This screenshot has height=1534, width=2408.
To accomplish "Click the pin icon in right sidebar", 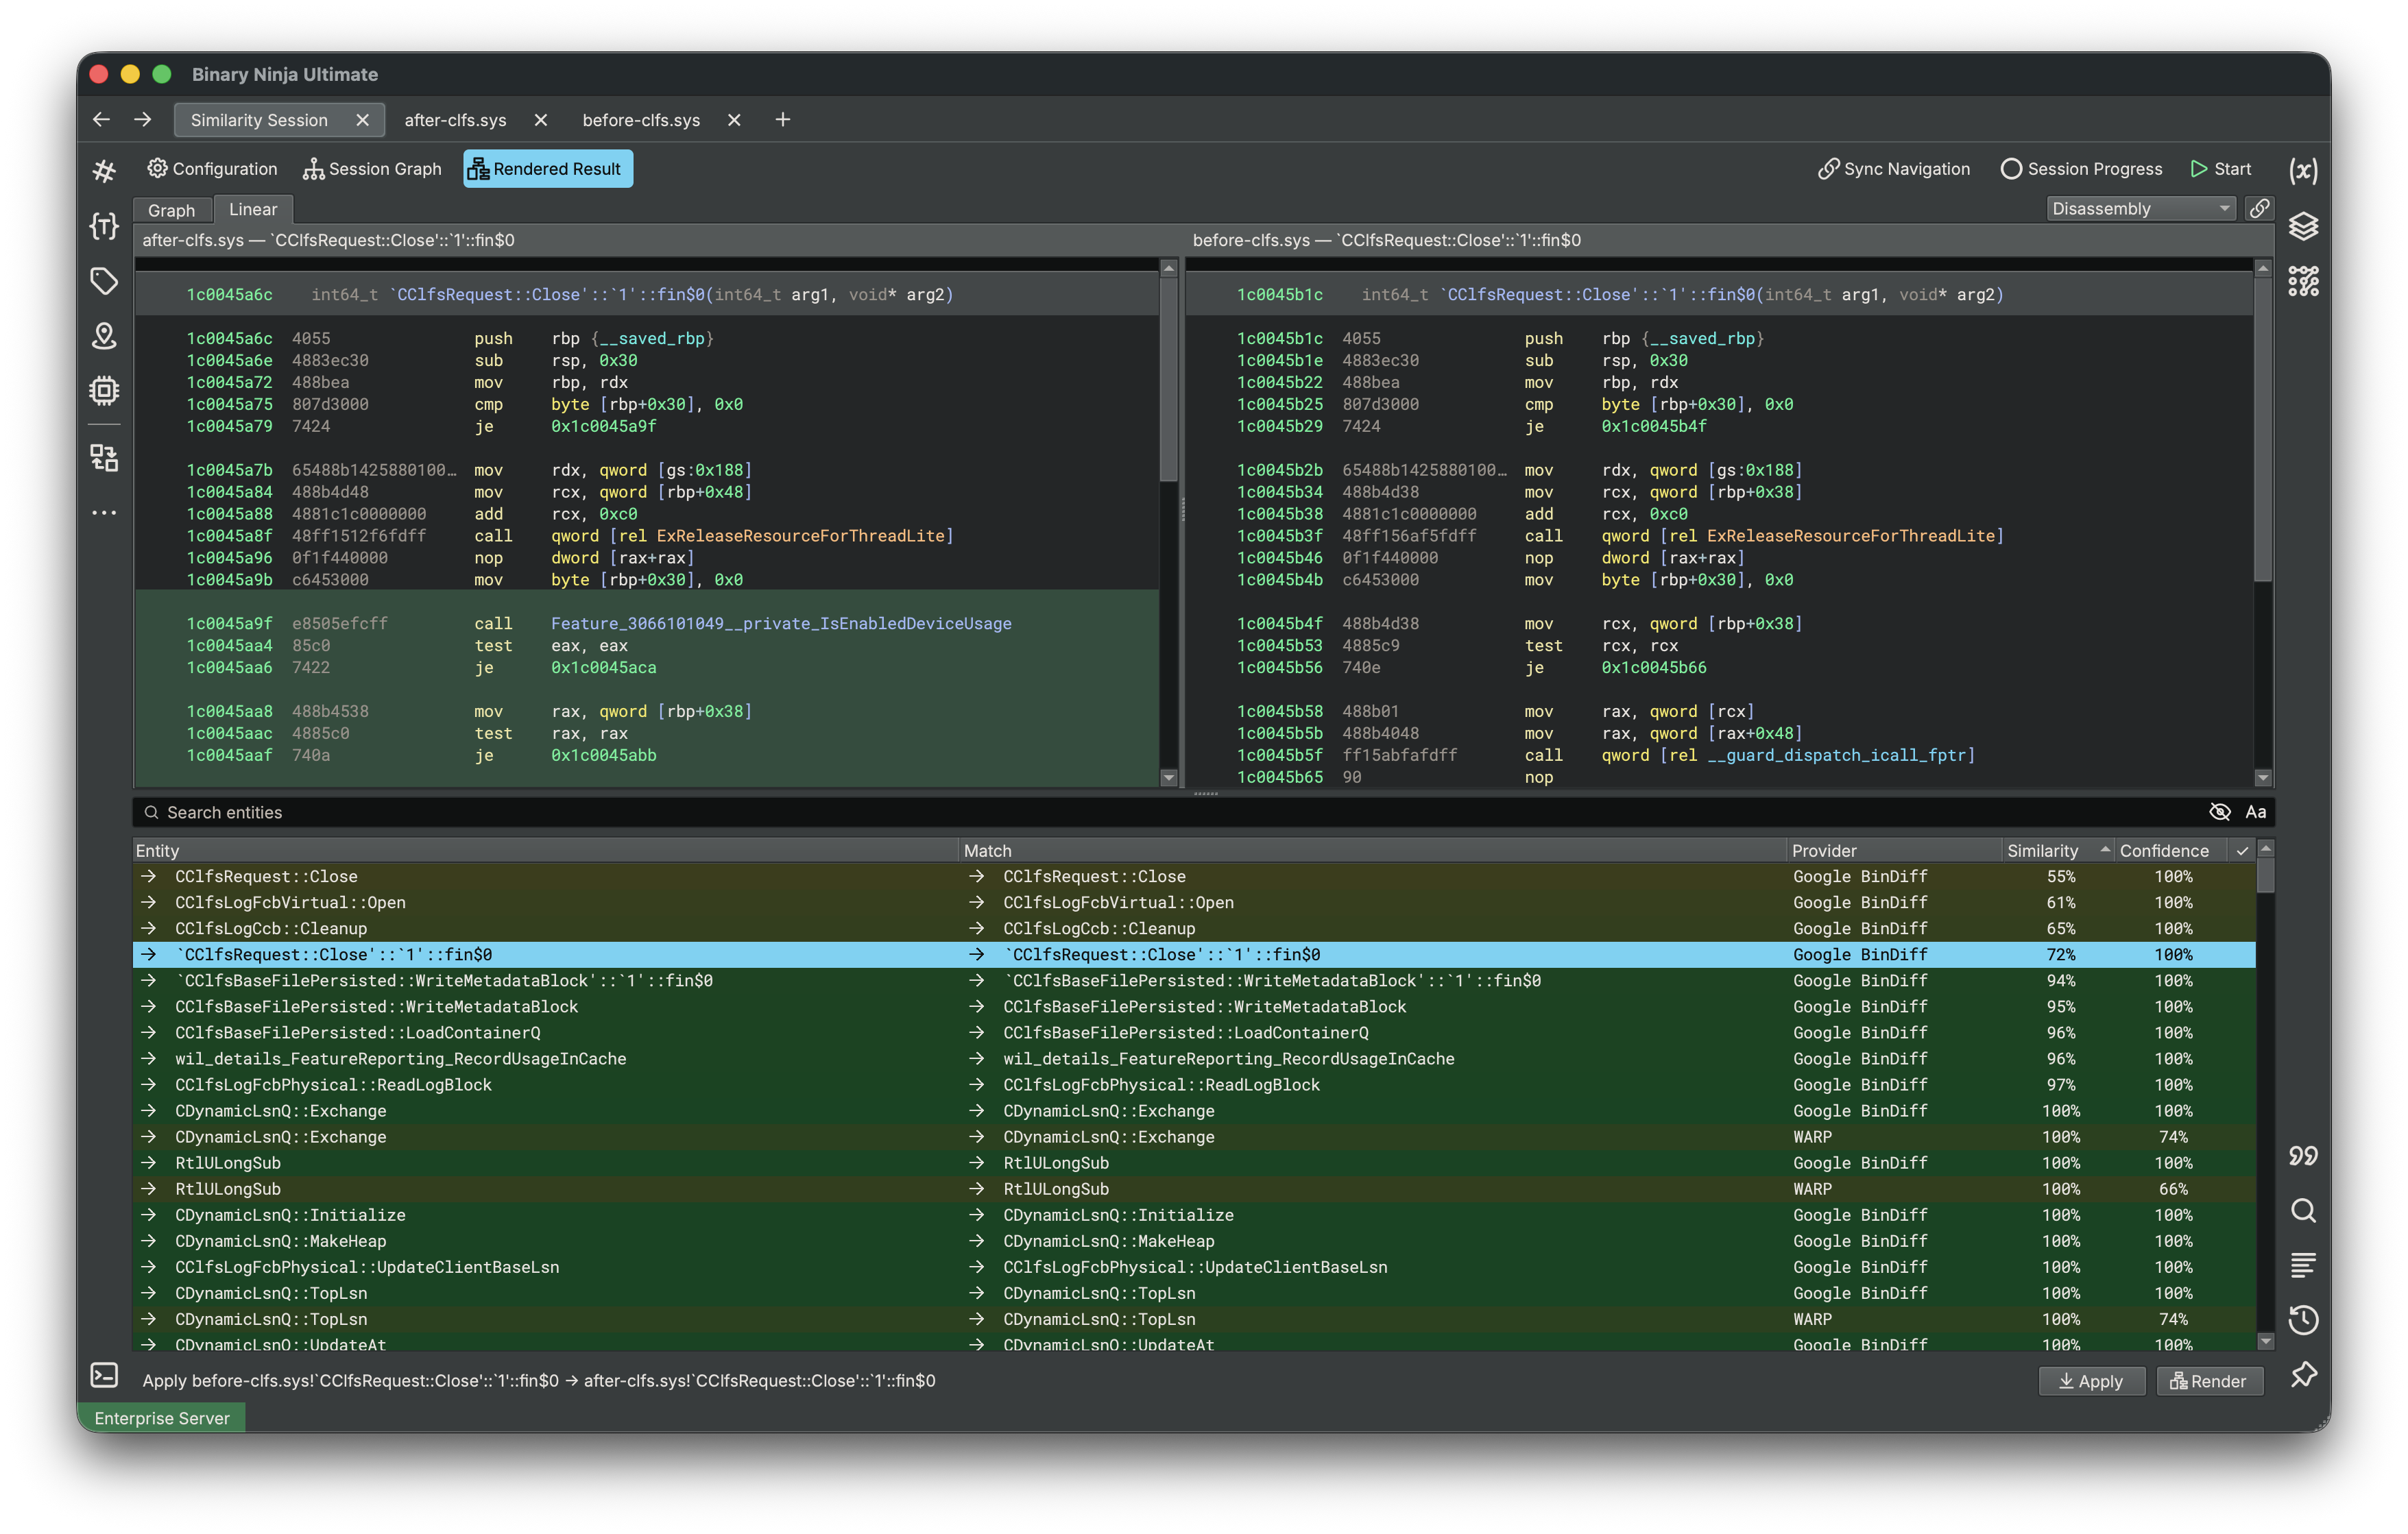I will tap(2303, 1375).
